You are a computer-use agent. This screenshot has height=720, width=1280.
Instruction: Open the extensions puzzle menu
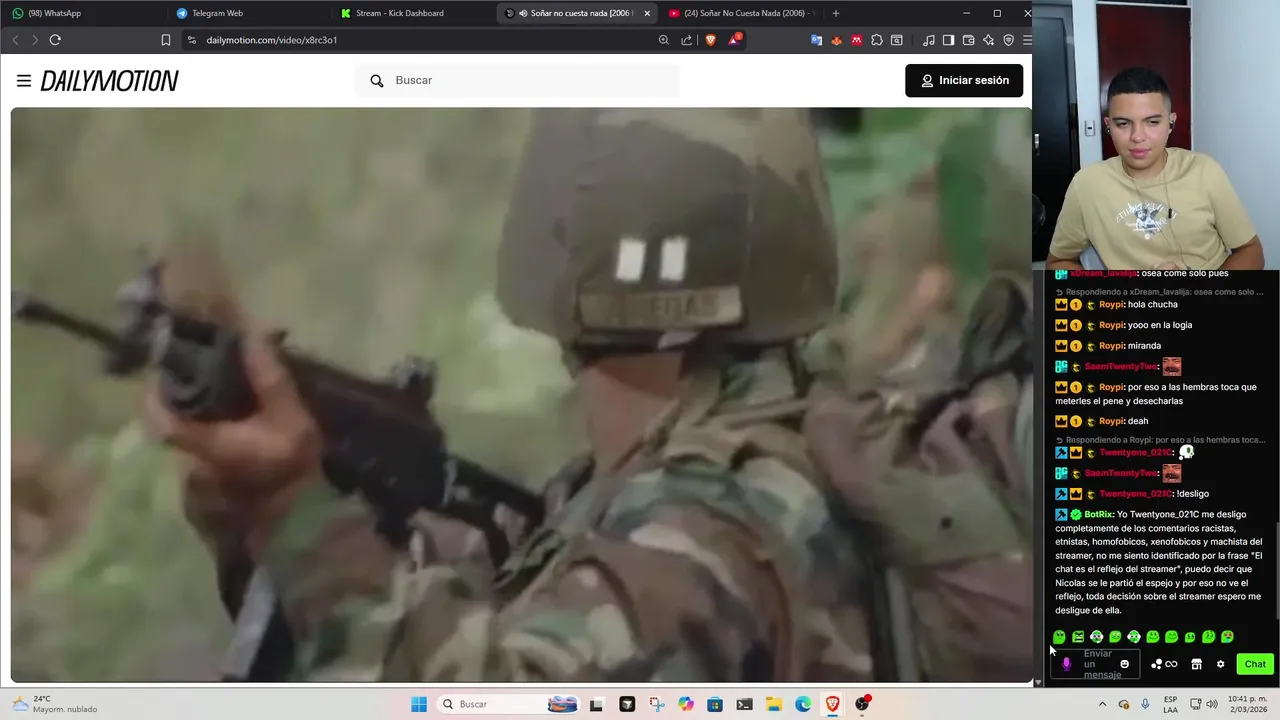click(877, 40)
